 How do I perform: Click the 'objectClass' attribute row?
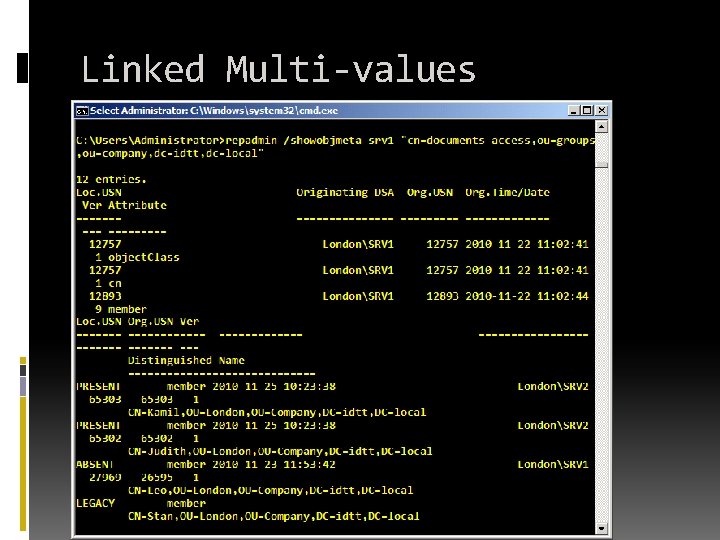point(137,257)
